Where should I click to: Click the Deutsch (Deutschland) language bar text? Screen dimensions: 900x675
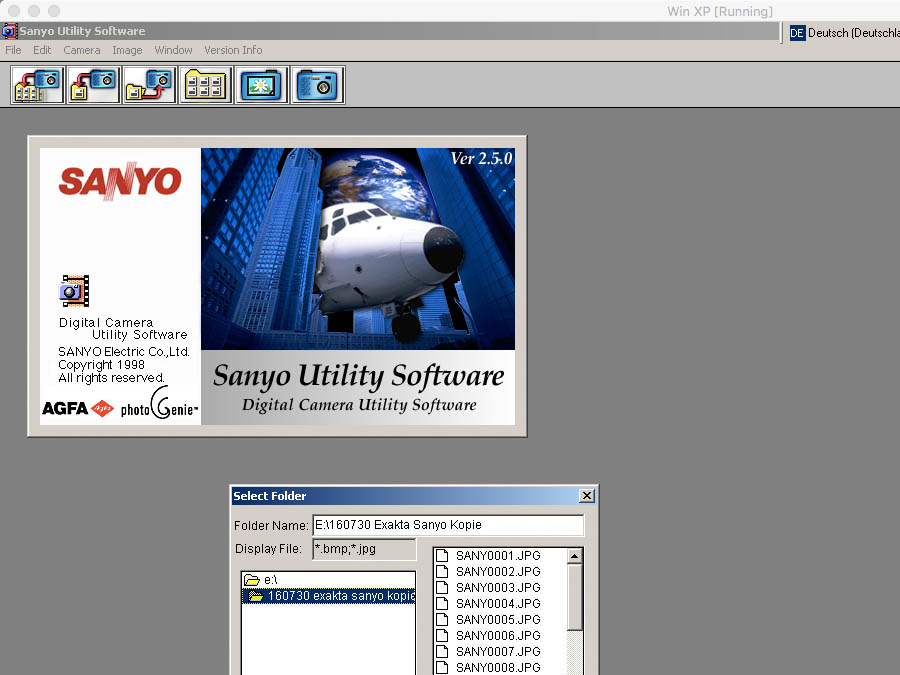pyautogui.click(x=854, y=33)
